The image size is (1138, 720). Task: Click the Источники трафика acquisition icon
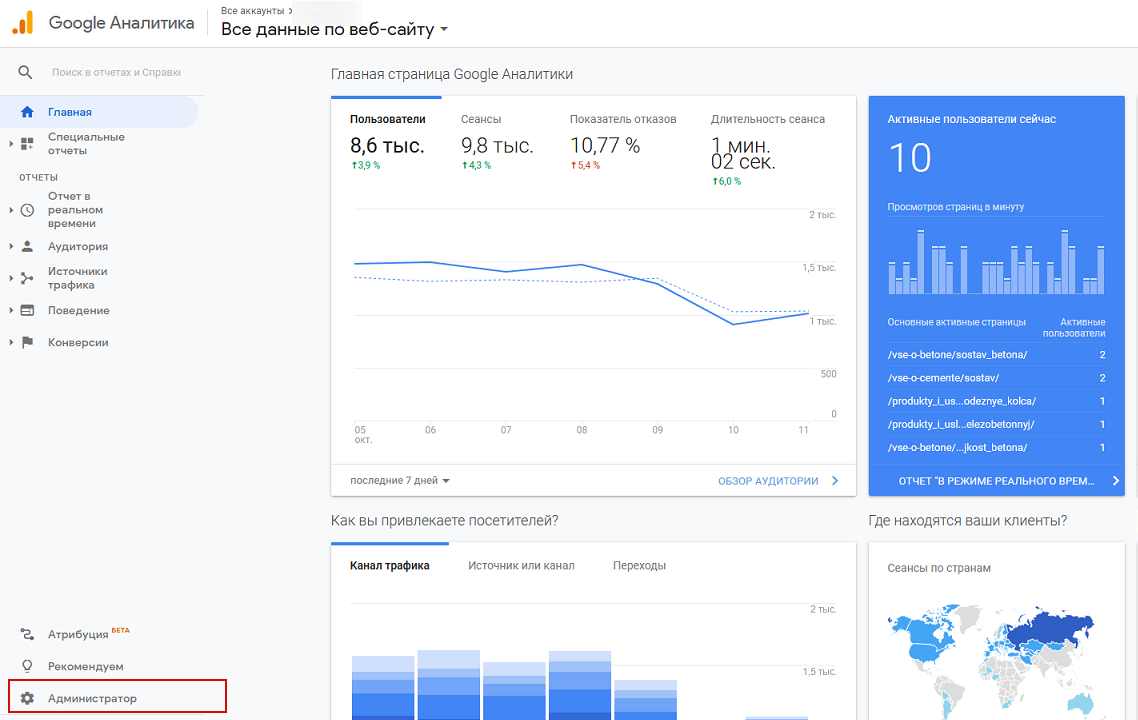[28, 278]
